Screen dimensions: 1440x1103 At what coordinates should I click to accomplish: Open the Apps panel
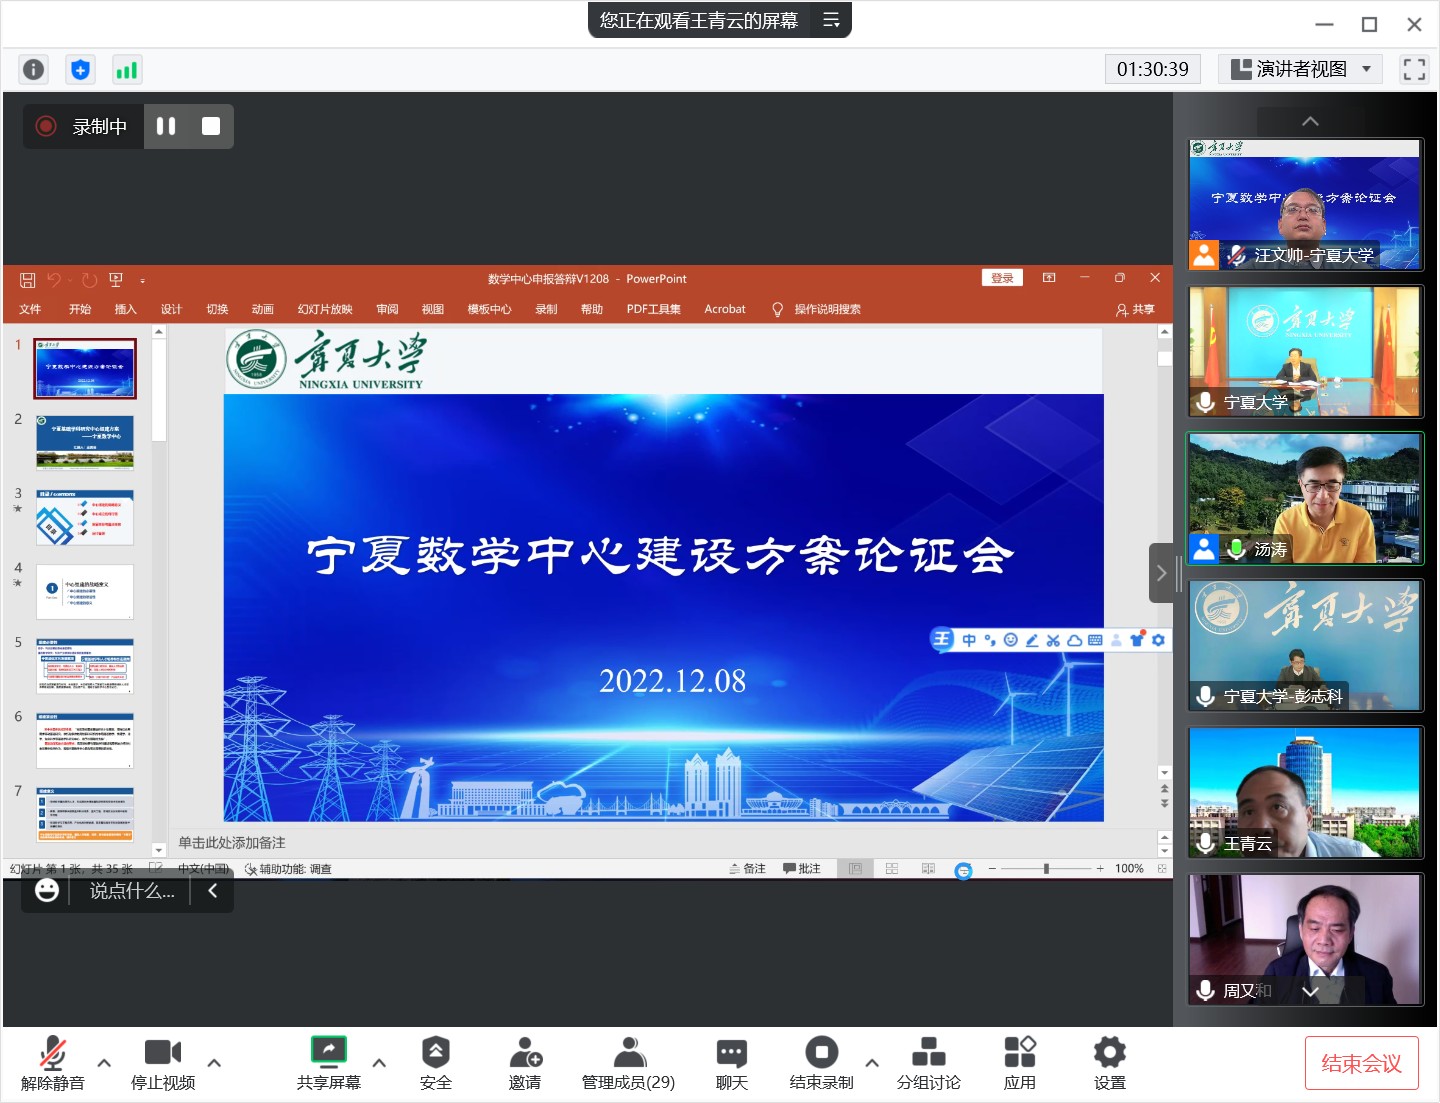(1019, 1063)
